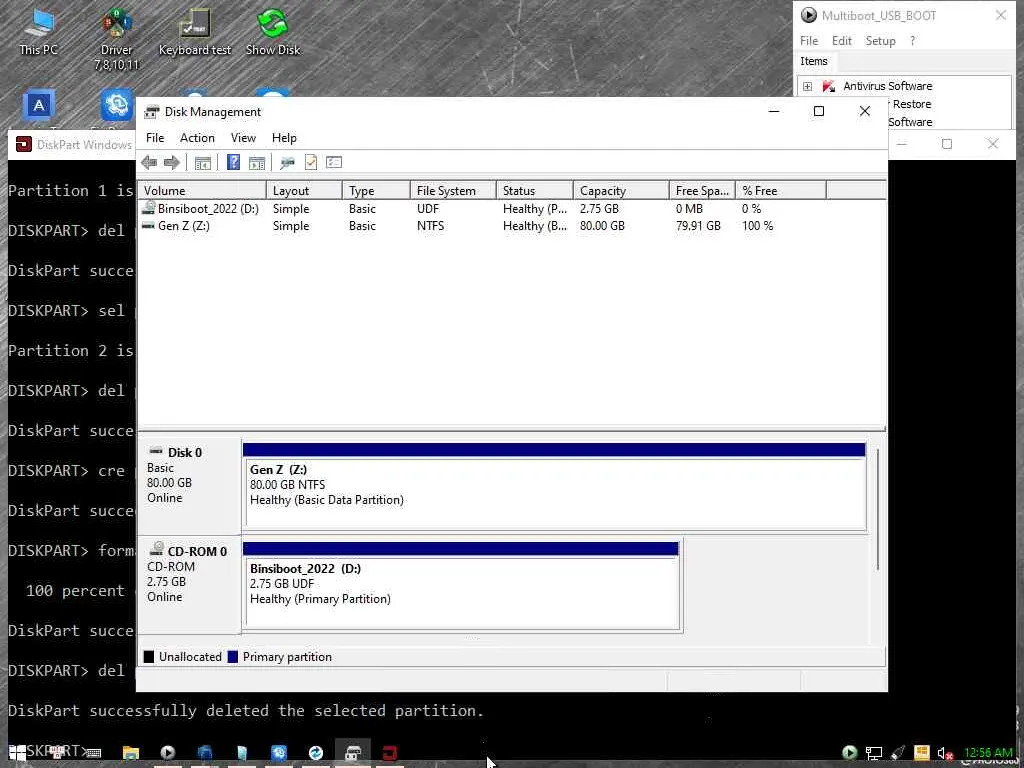Click the Disk Management icon on taskbar

[353, 753]
